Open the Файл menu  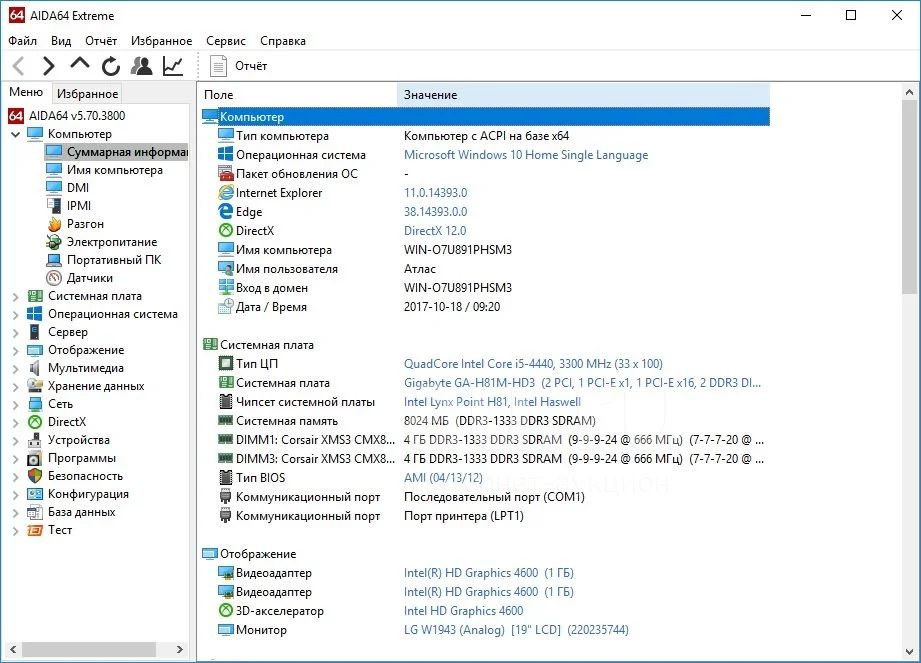[x=22, y=41]
